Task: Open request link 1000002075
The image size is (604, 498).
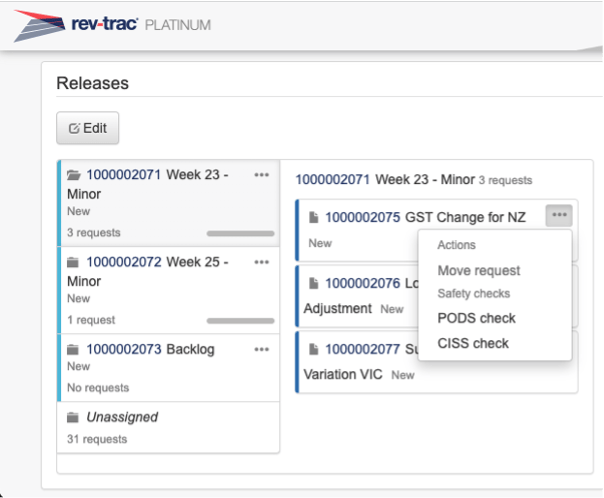Action: tap(362, 216)
